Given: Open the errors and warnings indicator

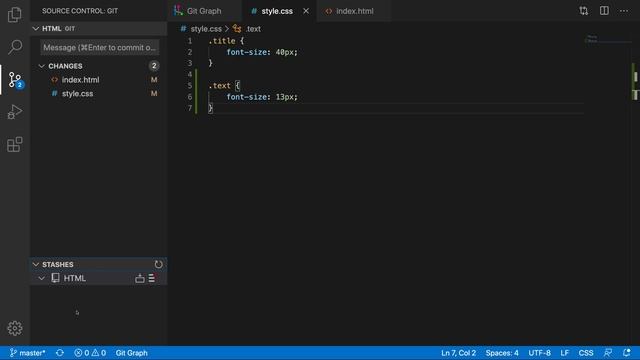Looking at the screenshot, I should 90,353.
